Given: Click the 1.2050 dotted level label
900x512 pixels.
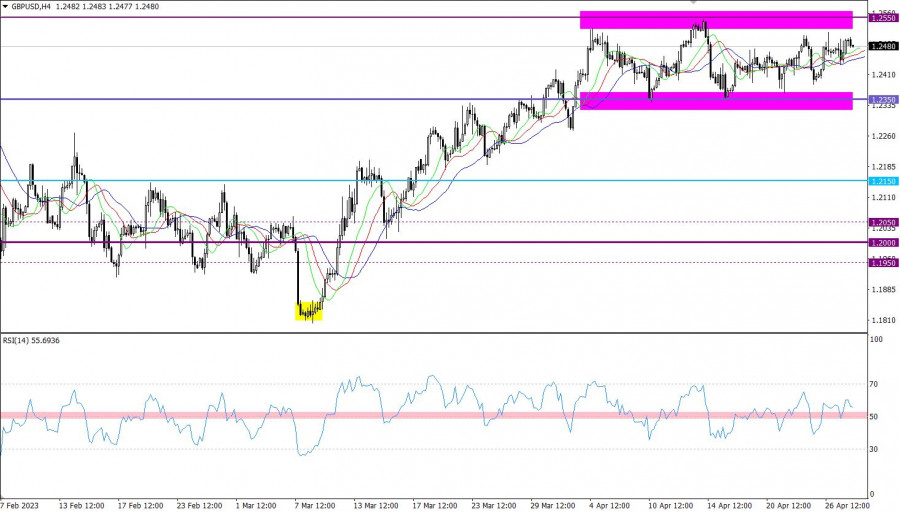Looking at the screenshot, I should pyautogui.click(x=882, y=222).
